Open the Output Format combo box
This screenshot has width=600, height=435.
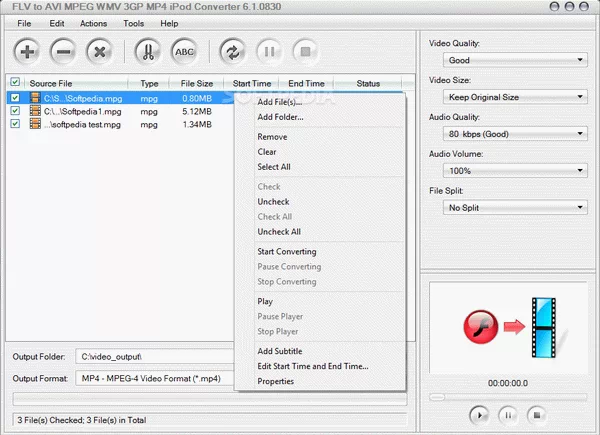point(155,379)
